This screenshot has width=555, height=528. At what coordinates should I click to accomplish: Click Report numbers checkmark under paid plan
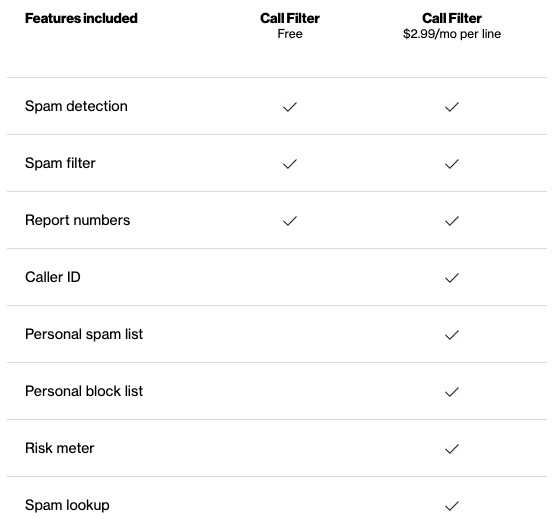452,221
